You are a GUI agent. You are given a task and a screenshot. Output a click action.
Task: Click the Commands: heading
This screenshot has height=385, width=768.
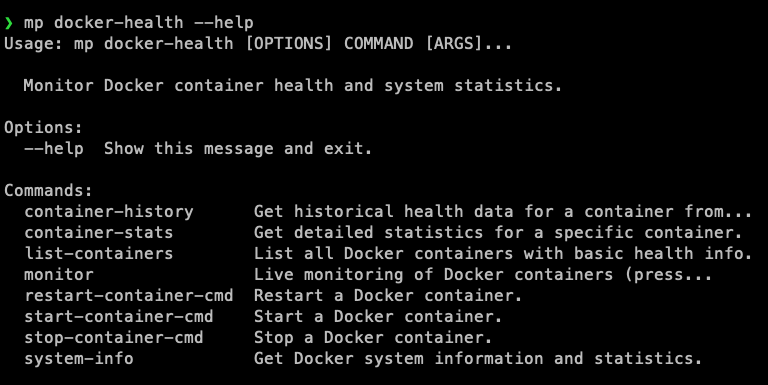48,190
